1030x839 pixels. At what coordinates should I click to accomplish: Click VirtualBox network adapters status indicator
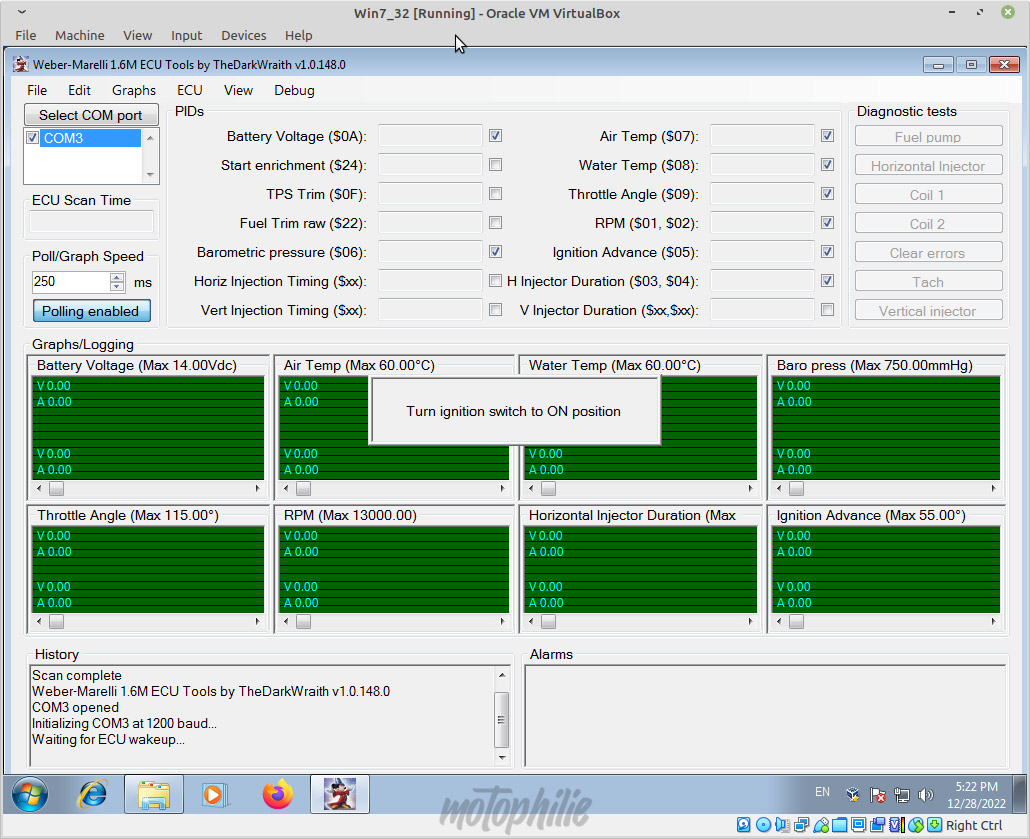tap(801, 825)
